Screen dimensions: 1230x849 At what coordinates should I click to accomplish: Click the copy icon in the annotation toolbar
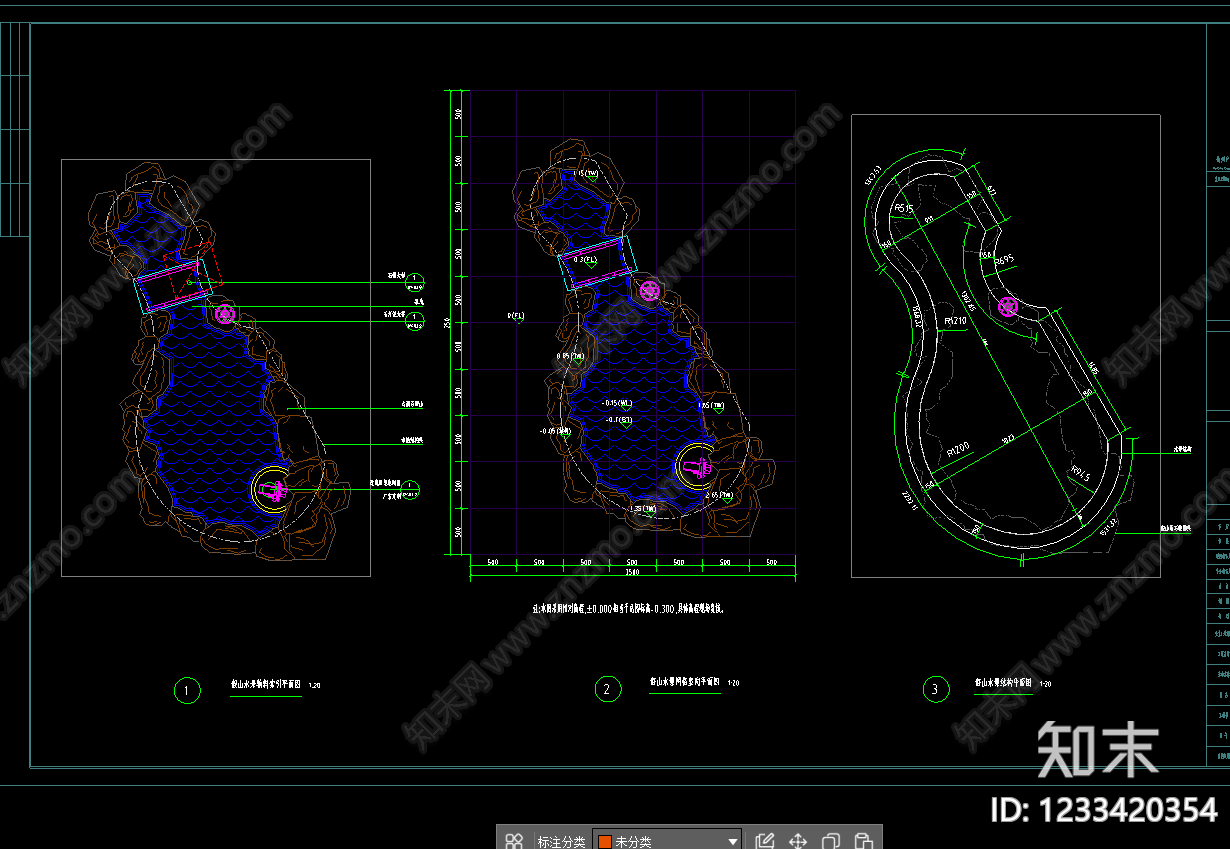(x=831, y=841)
